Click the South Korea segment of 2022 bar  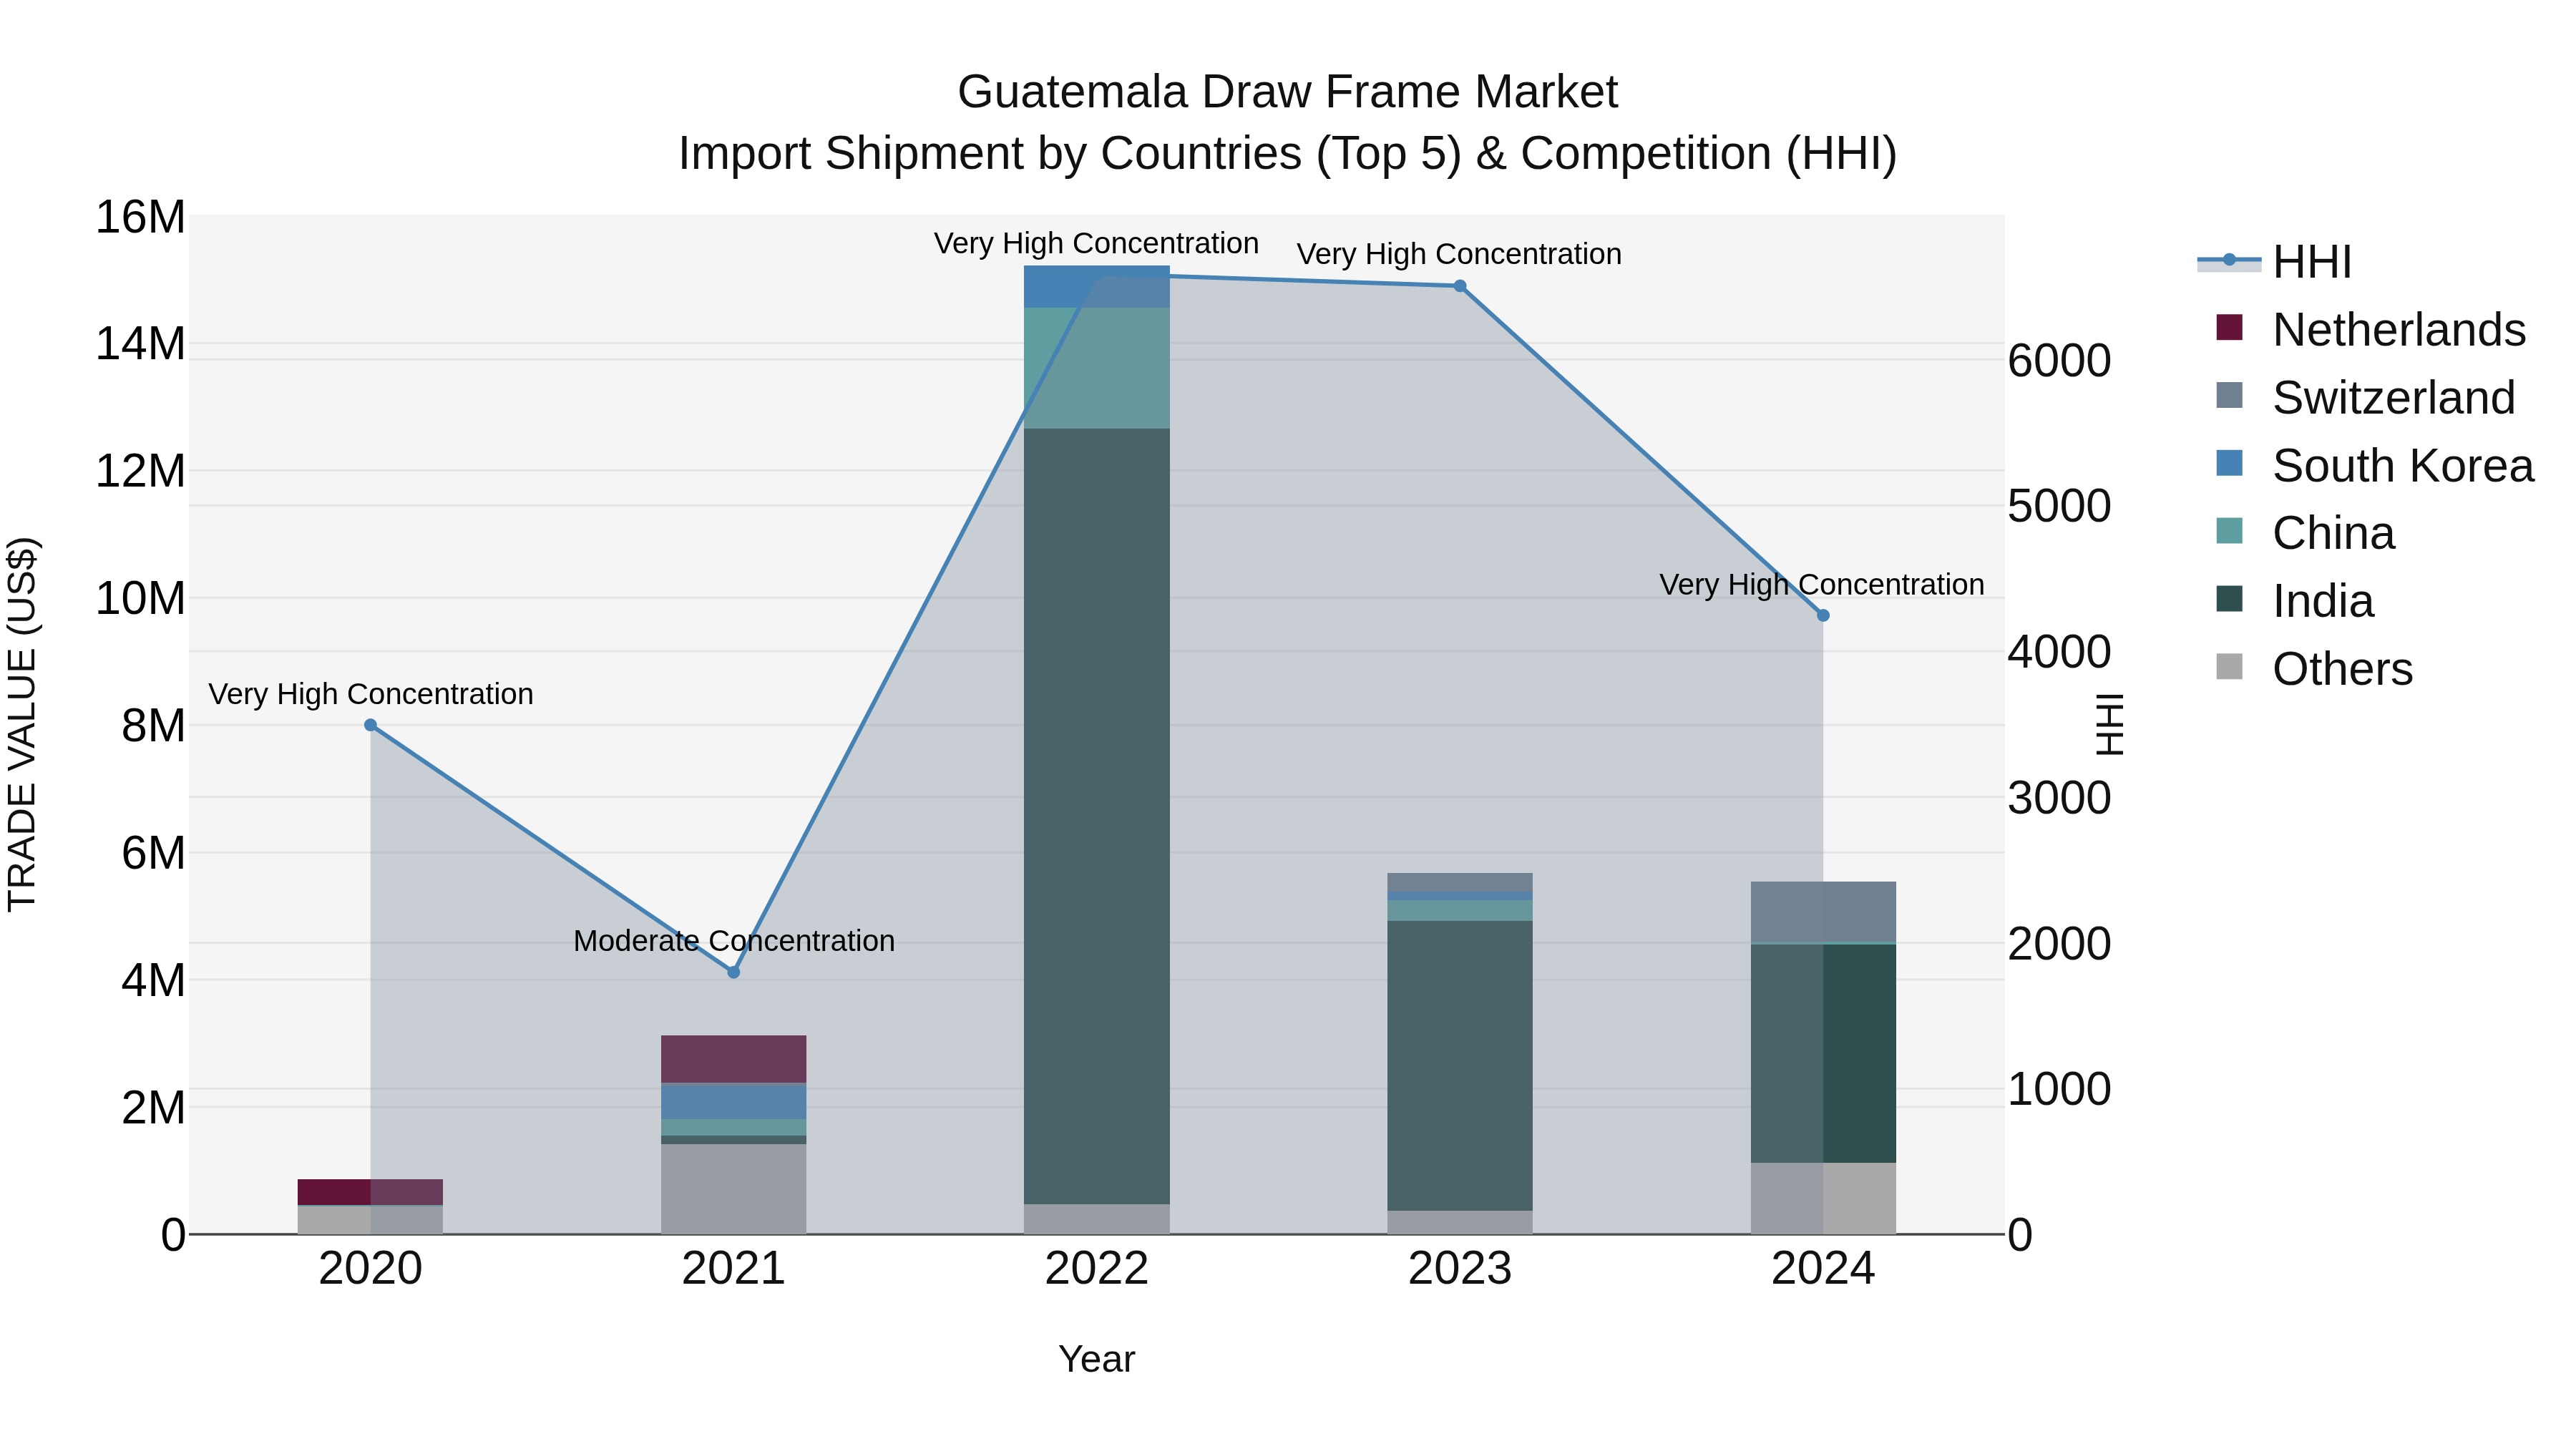click(x=1097, y=287)
